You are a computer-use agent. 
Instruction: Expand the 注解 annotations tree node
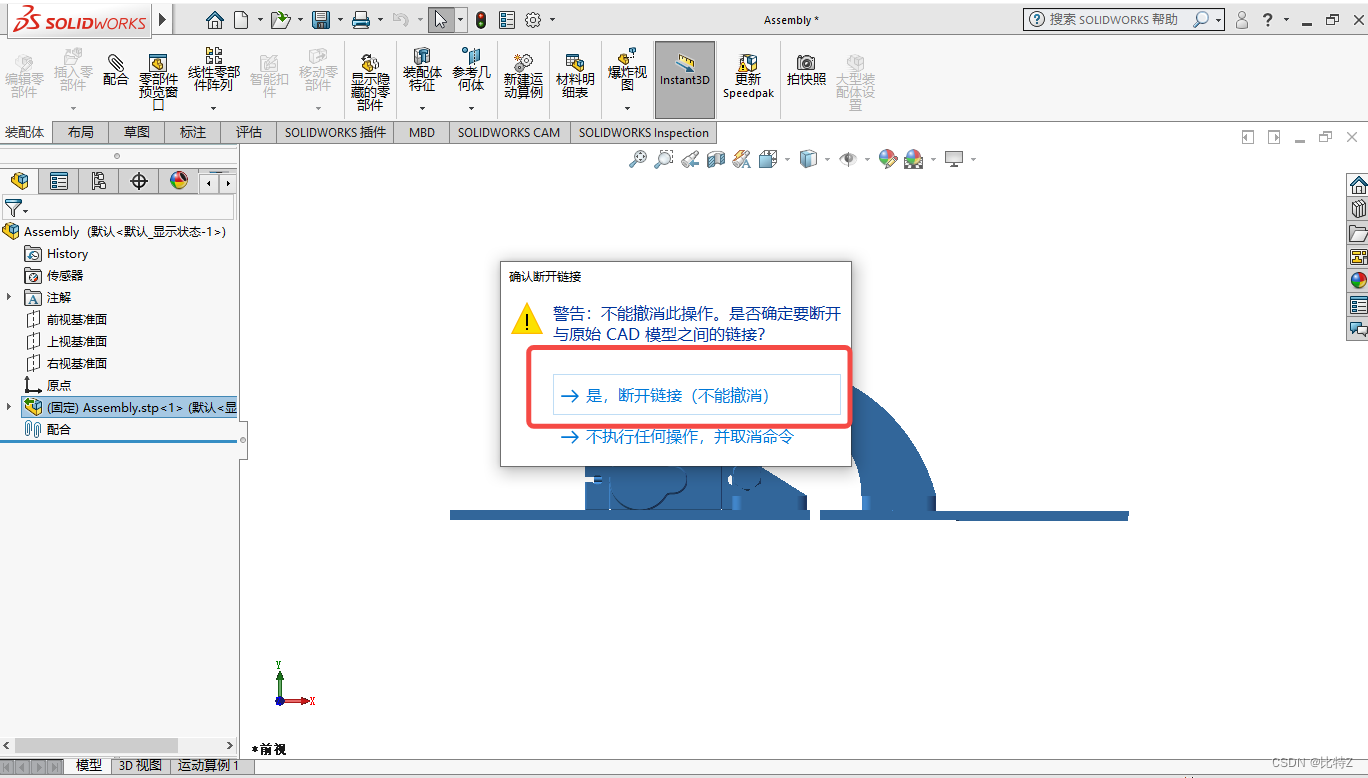pyautogui.click(x=10, y=297)
